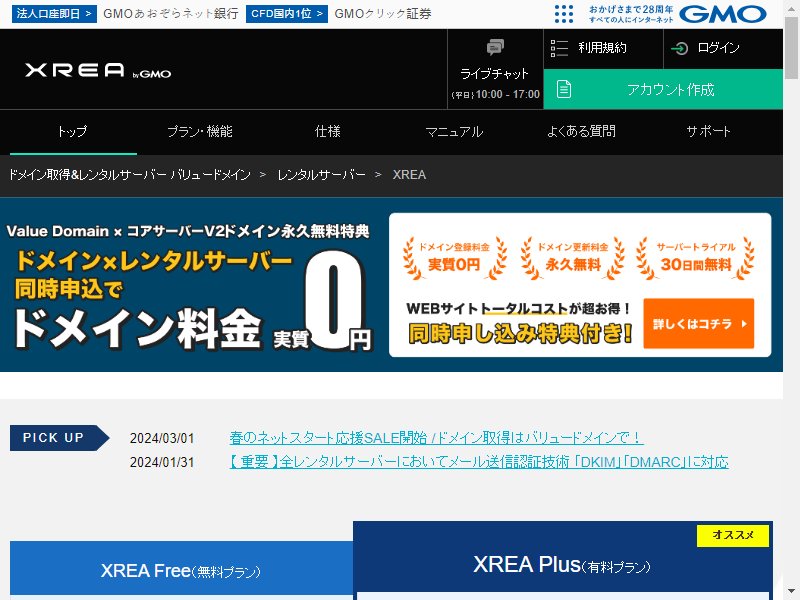Click the サーバートライアル 30日間無料 laurel badge
The width and height of the screenshot is (800, 600).
tap(696, 258)
